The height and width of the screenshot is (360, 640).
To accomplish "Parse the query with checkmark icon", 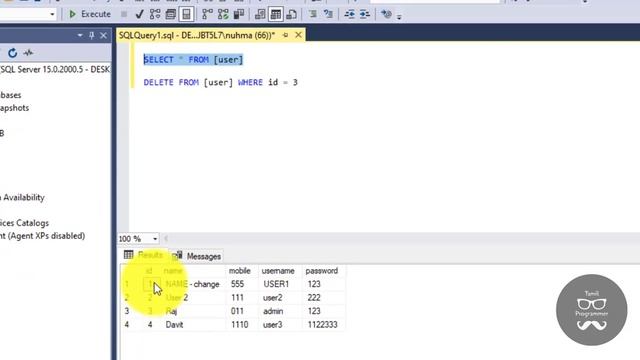I will pos(139,14).
